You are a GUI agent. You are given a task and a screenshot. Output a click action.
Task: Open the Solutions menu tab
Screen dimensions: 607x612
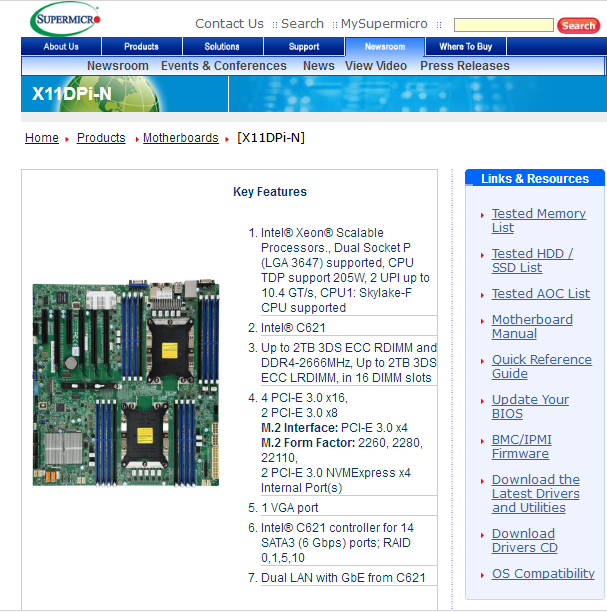click(222, 46)
